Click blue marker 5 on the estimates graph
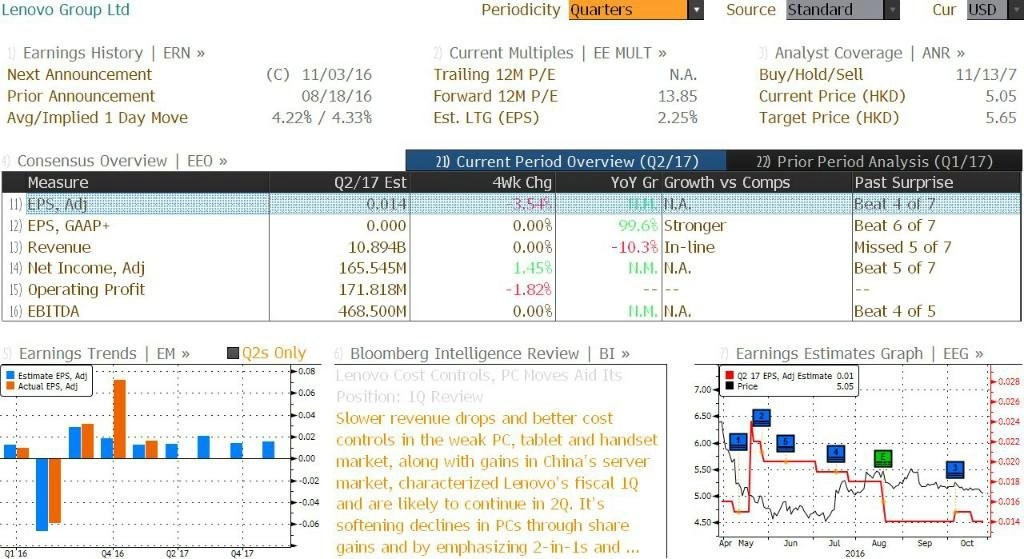 (x=786, y=443)
